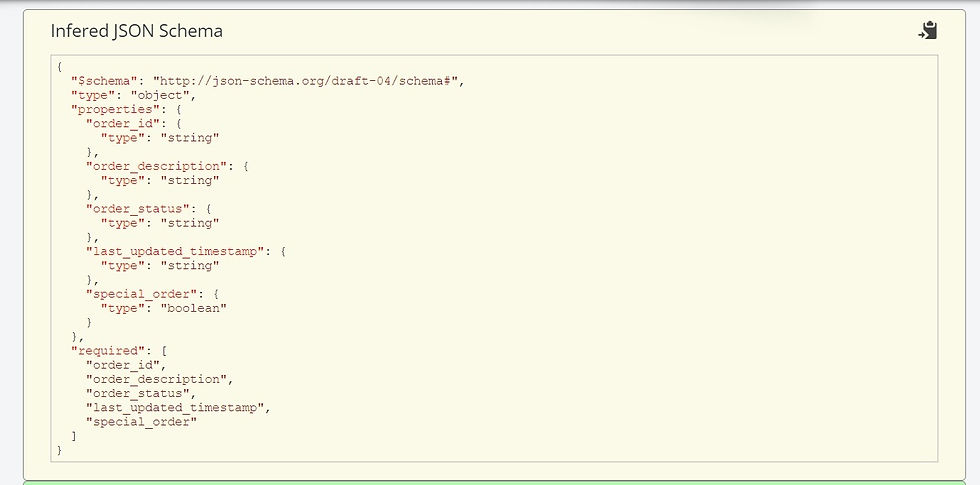Click the "$schema" key in the code
This screenshot has height=485, width=980.
click(x=104, y=81)
